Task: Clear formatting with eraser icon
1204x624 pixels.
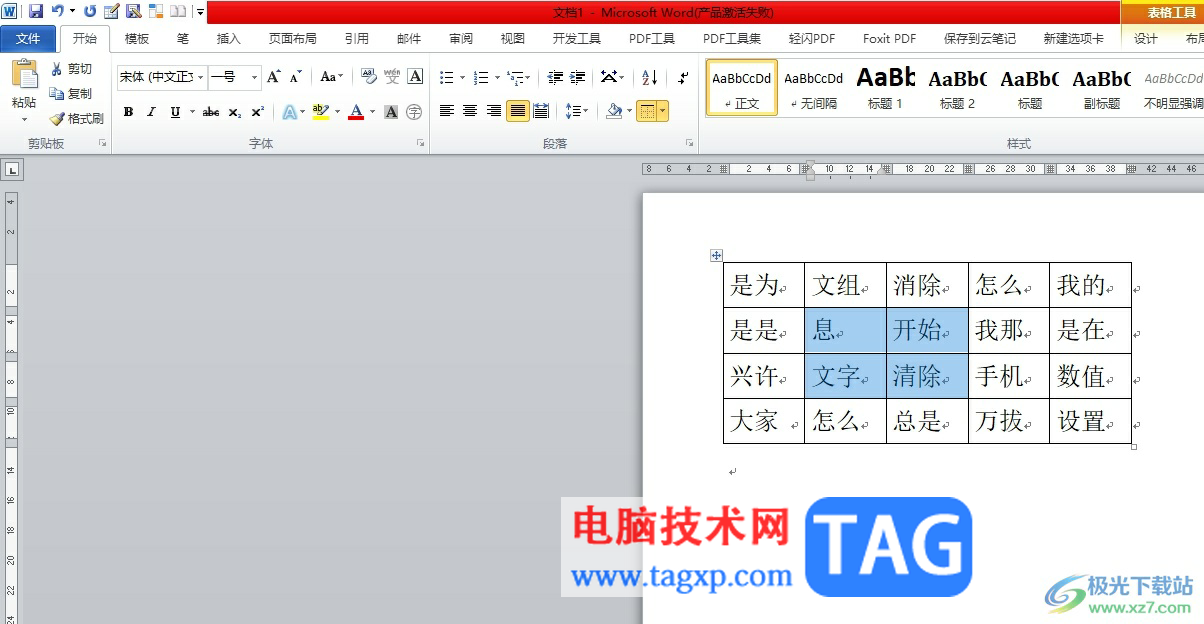Action: pyautogui.click(x=369, y=77)
